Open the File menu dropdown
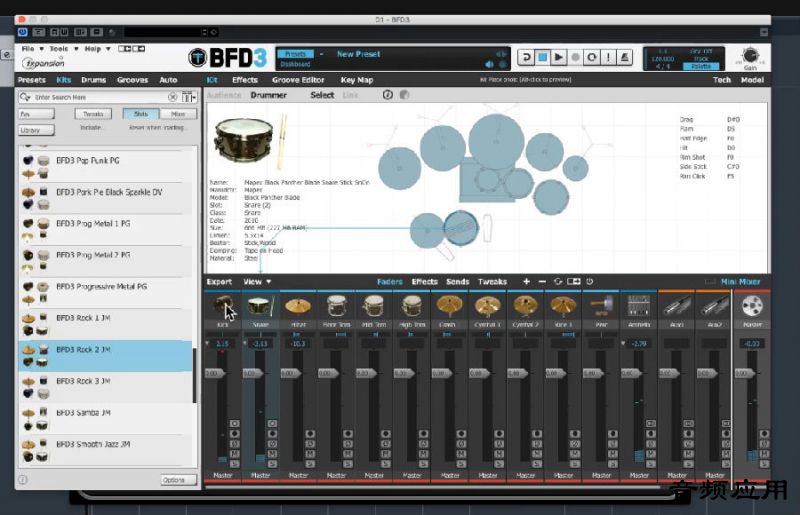This screenshot has height=515, width=800. (32, 48)
